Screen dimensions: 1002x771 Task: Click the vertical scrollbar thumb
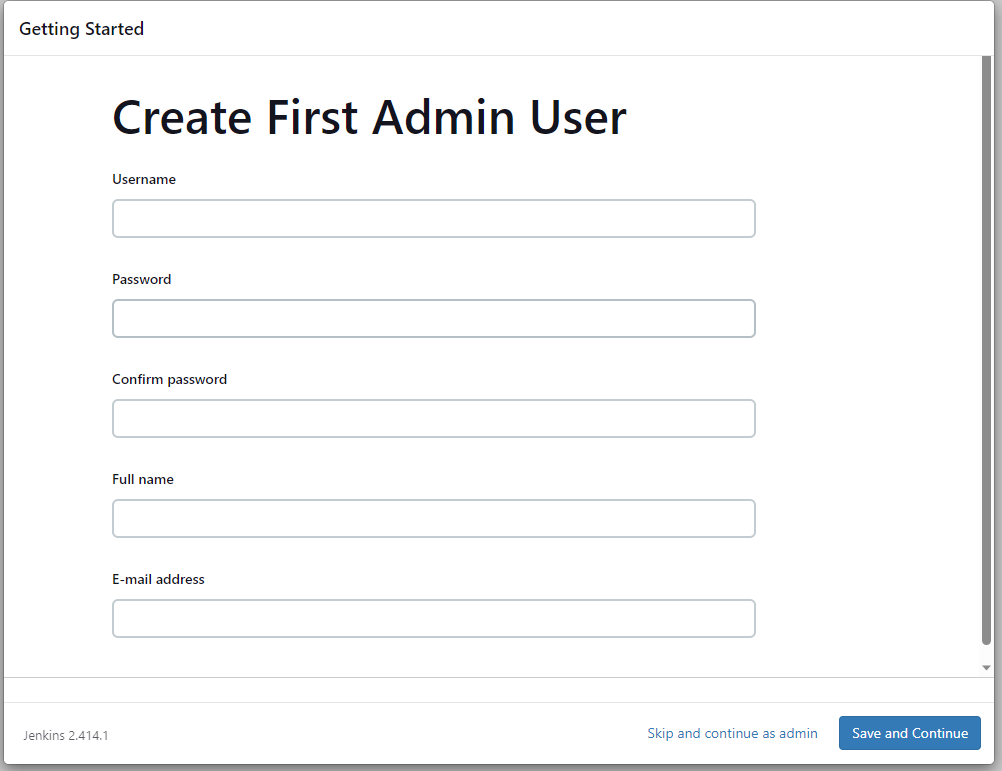(x=986, y=350)
